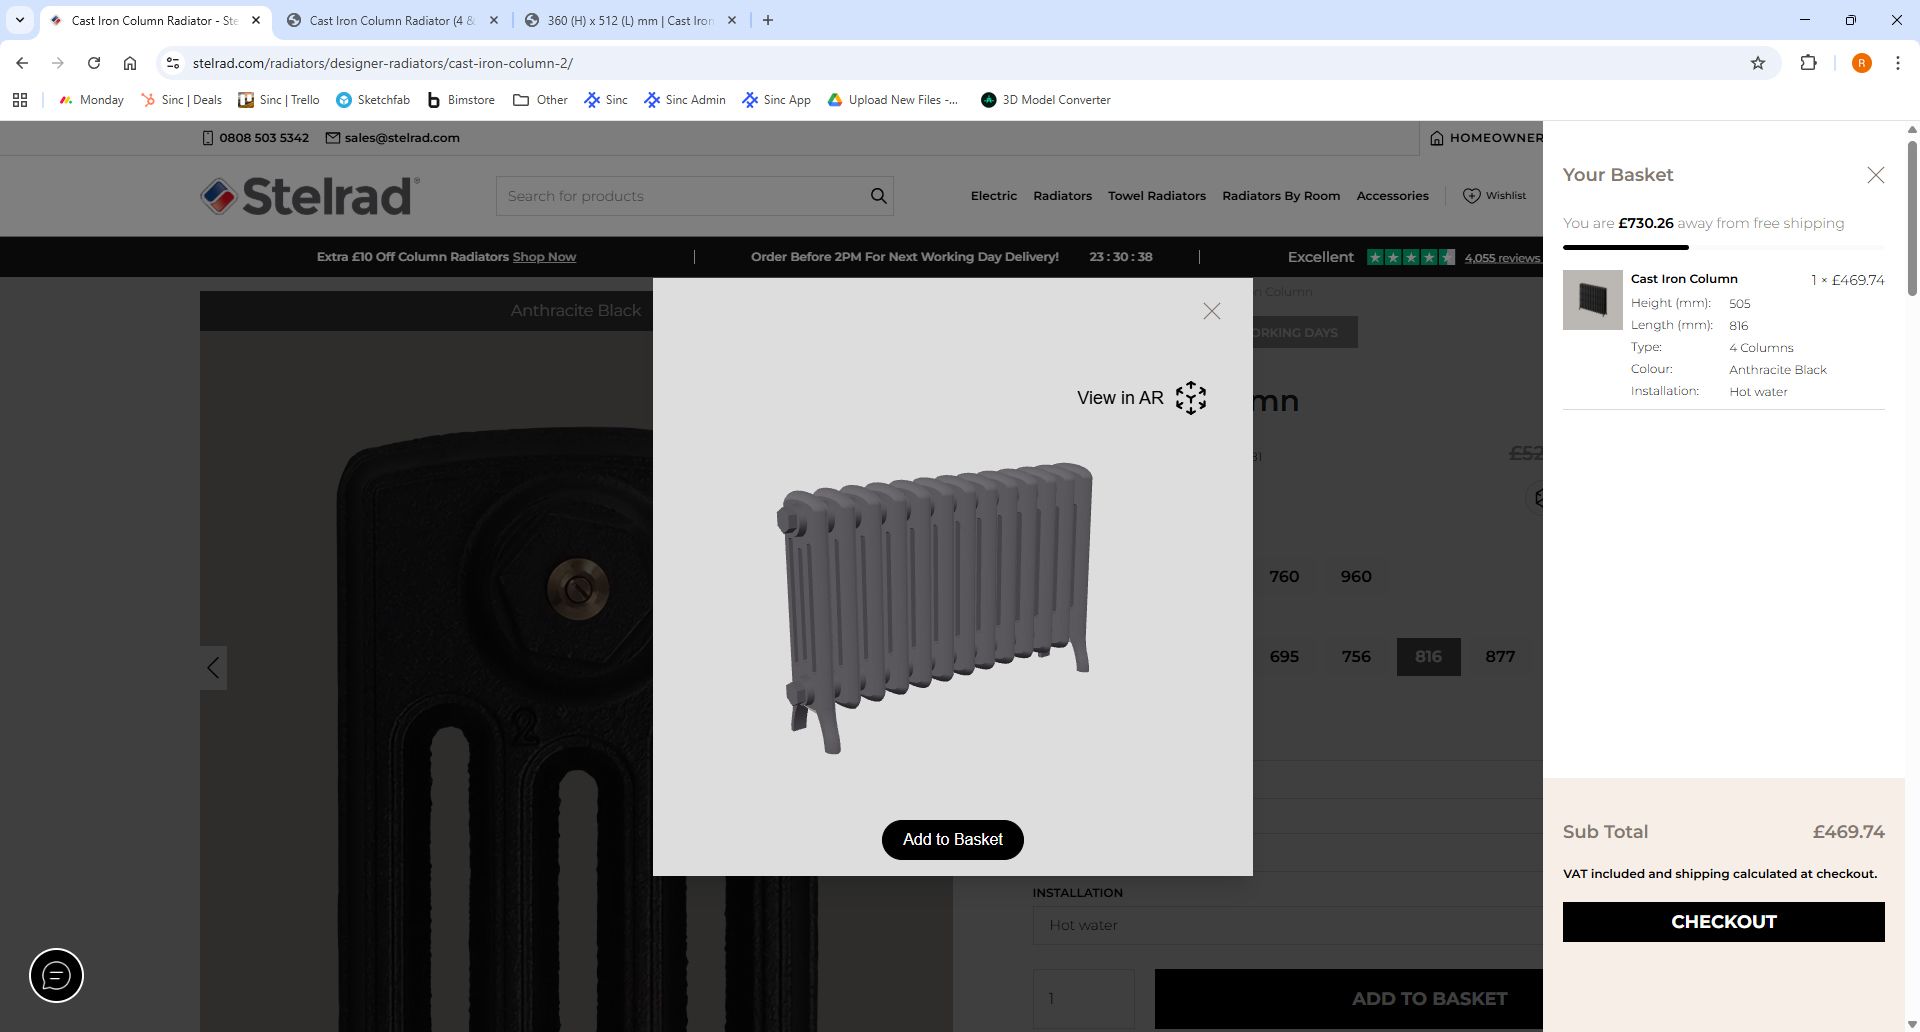
Task: Show previous product image arrow
Action: [213, 667]
